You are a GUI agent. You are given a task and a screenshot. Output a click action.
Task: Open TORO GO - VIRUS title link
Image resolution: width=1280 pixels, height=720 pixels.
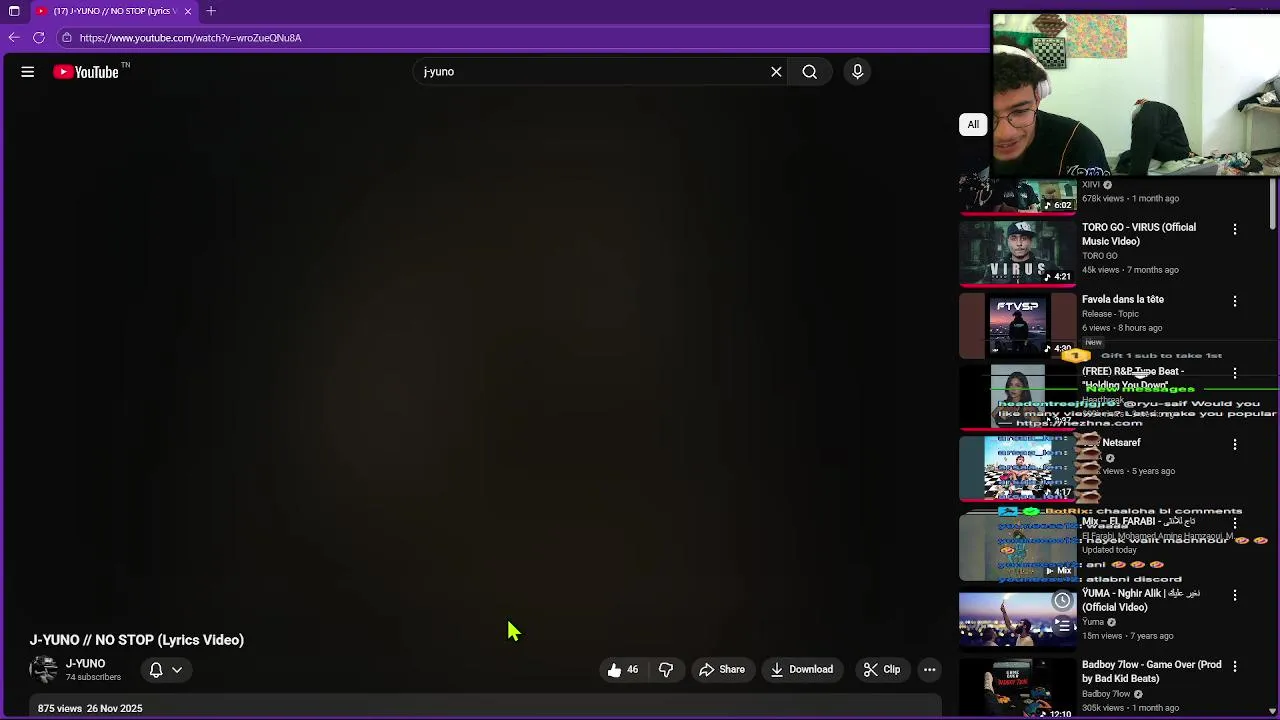pyautogui.click(x=1139, y=234)
